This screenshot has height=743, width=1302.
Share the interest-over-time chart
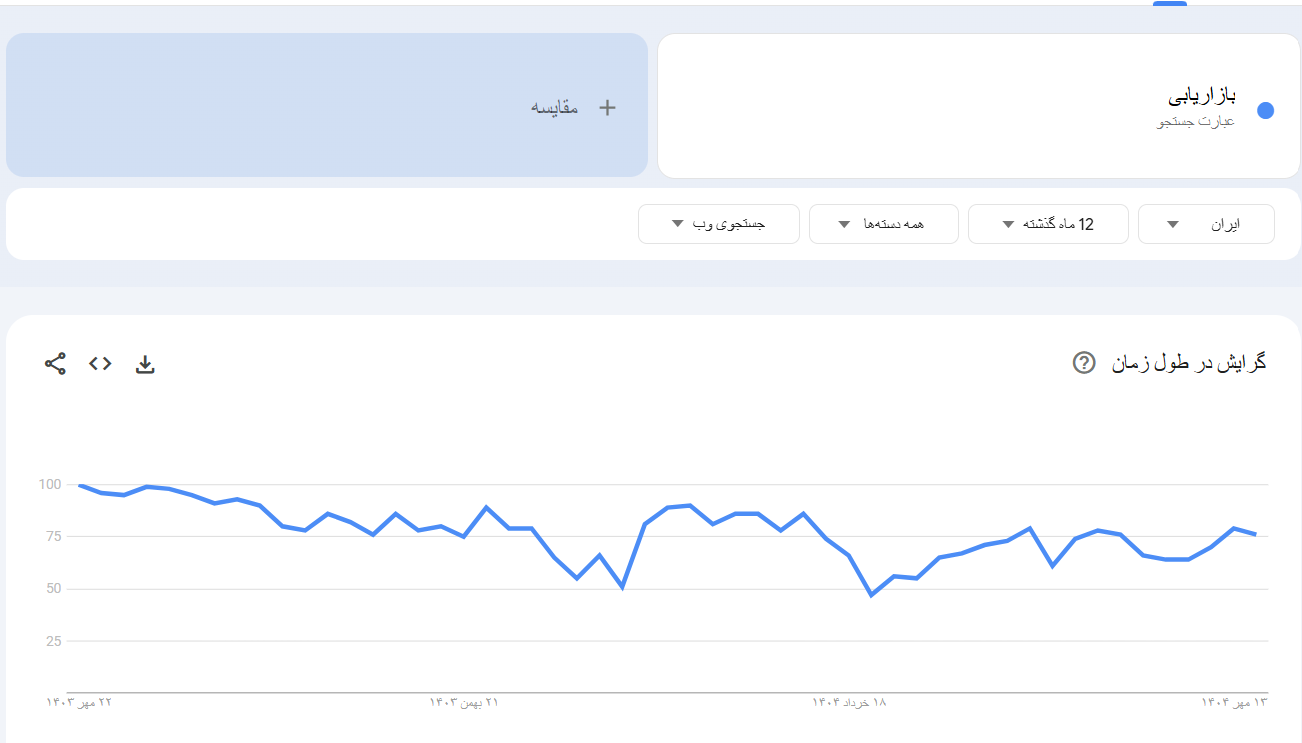click(x=54, y=364)
